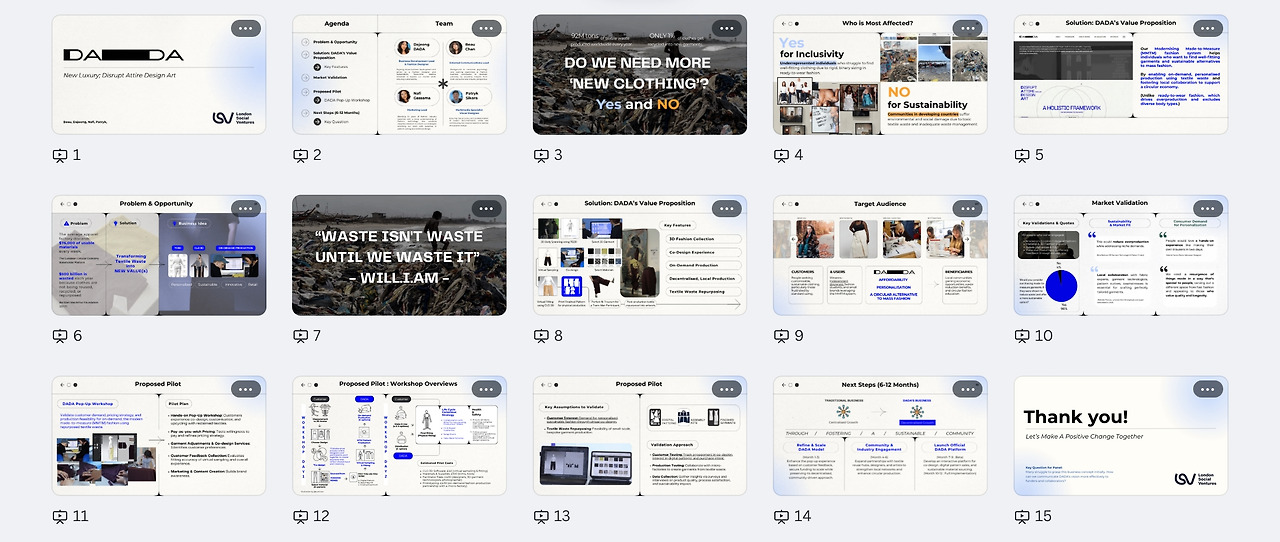Click the presentation icon beside number 1
Viewport: 1280px width, 542px height.
[60, 156]
